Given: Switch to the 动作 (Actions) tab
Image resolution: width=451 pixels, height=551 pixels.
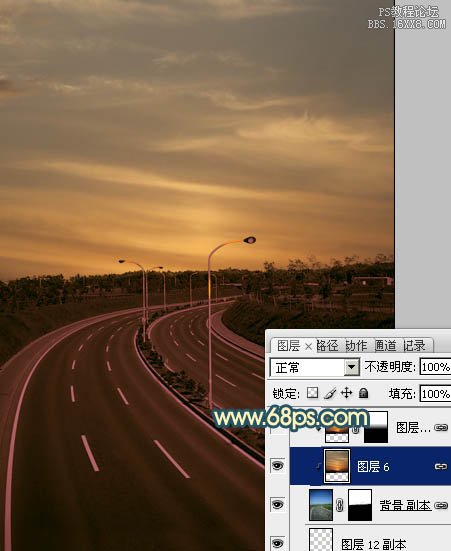Looking at the screenshot, I should coord(356,346).
